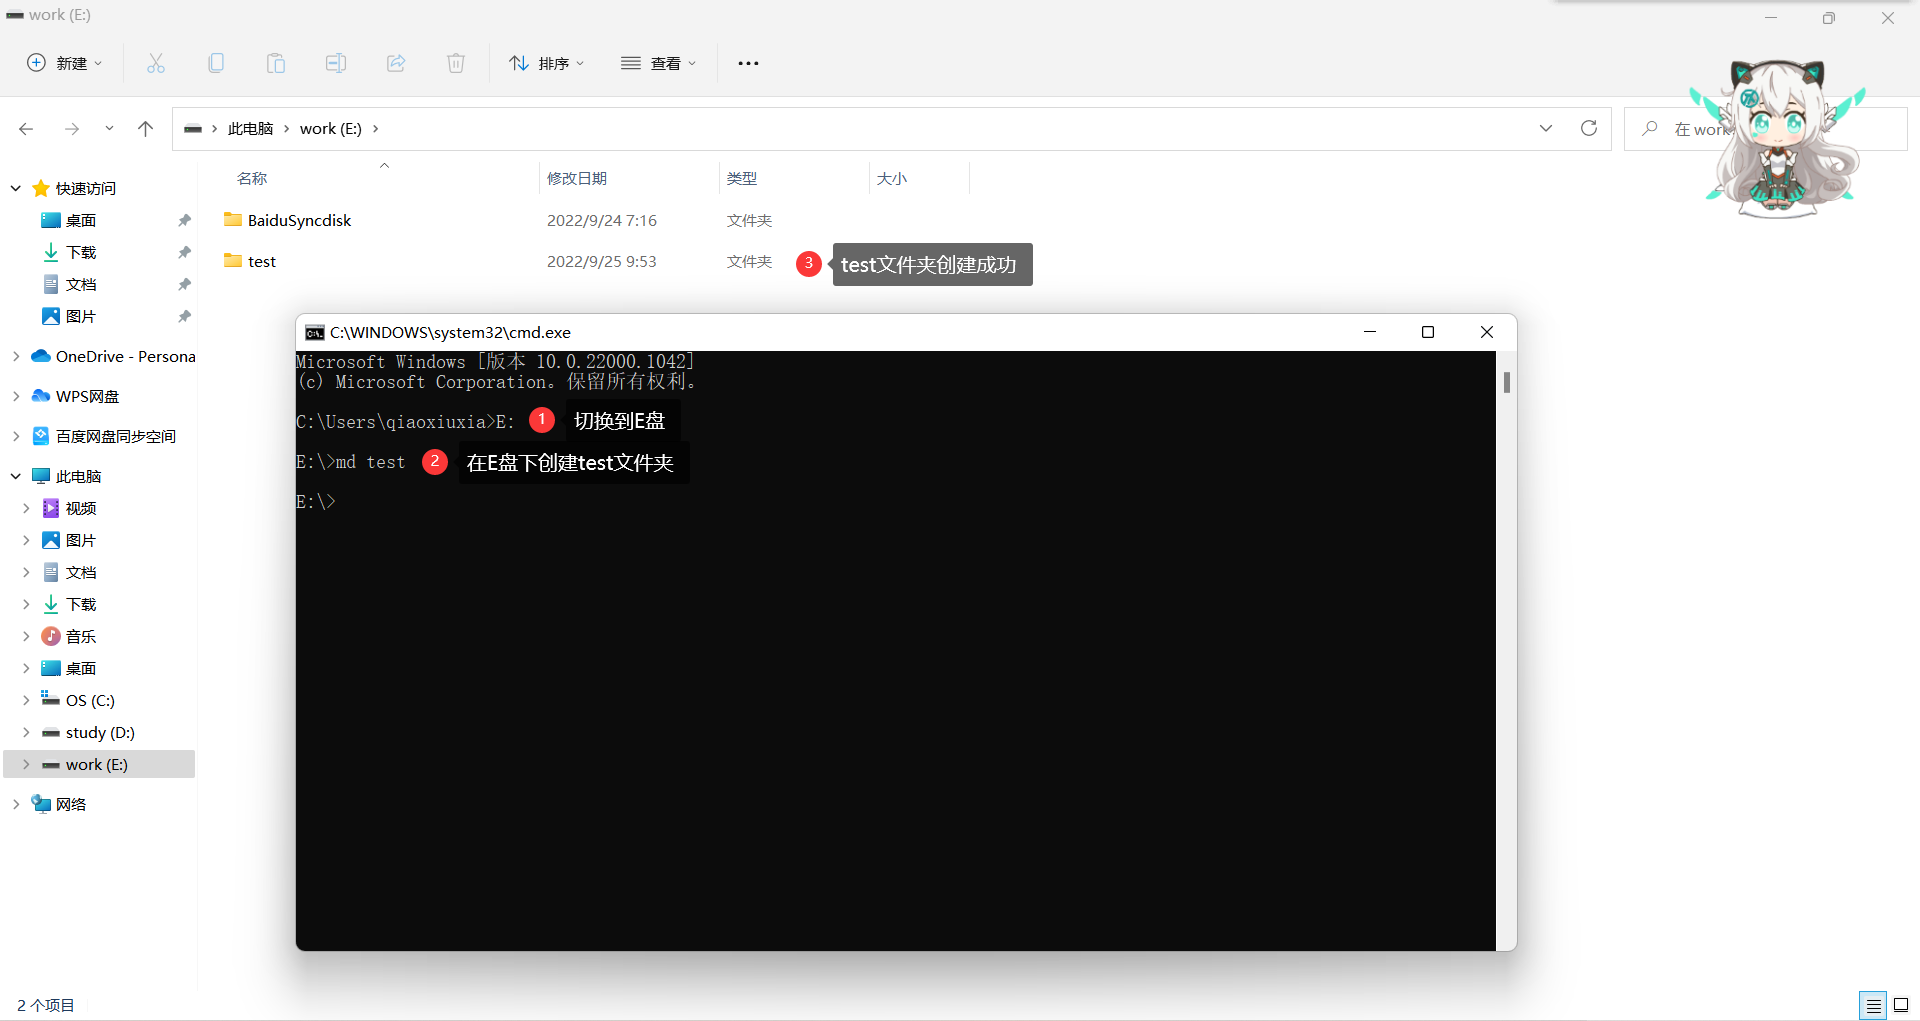Viewport: 1920px width, 1021px height.
Task: Click the cmd window vertical scrollbar thumb
Action: tap(1506, 382)
